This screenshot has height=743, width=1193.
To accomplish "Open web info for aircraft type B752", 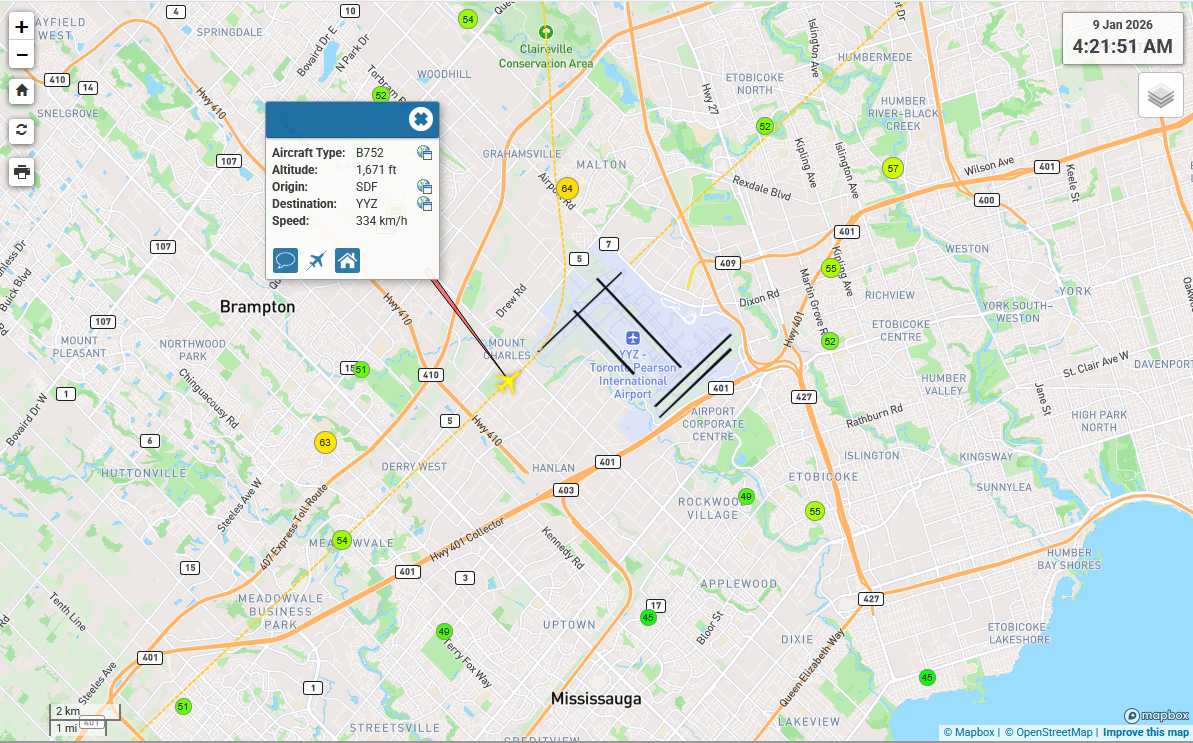I will point(424,153).
